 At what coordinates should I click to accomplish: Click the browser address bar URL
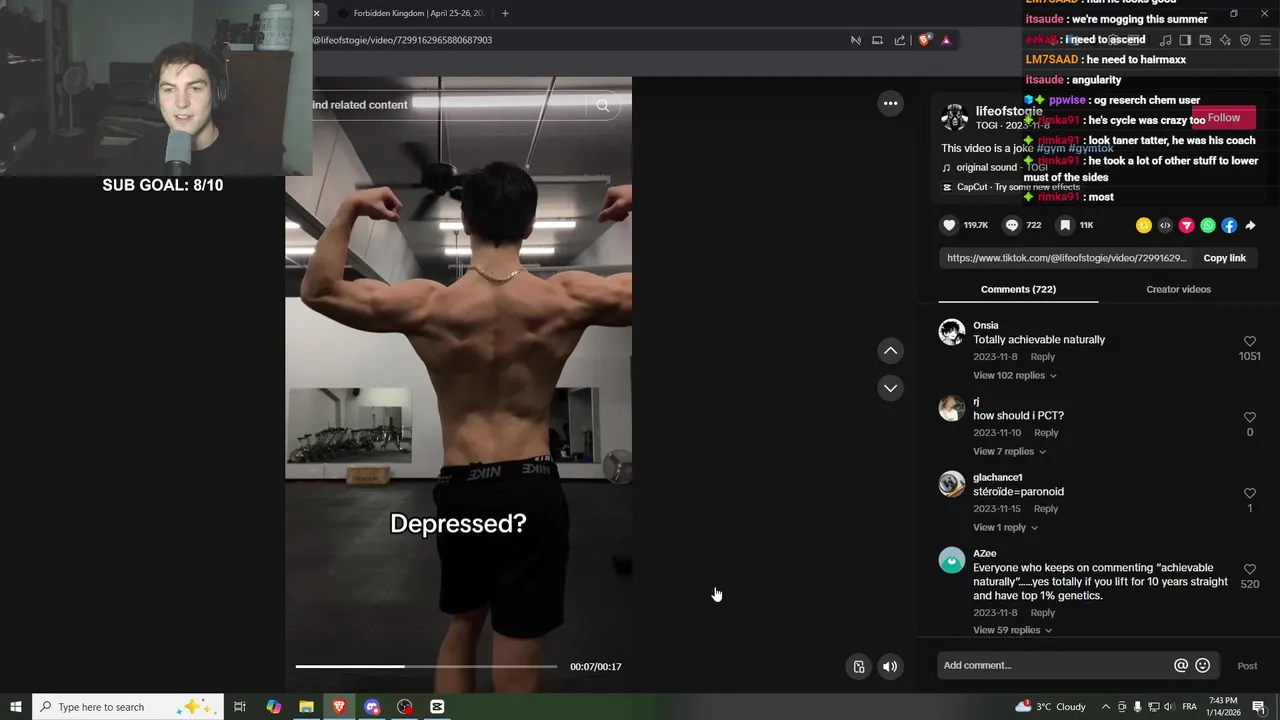[402, 40]
